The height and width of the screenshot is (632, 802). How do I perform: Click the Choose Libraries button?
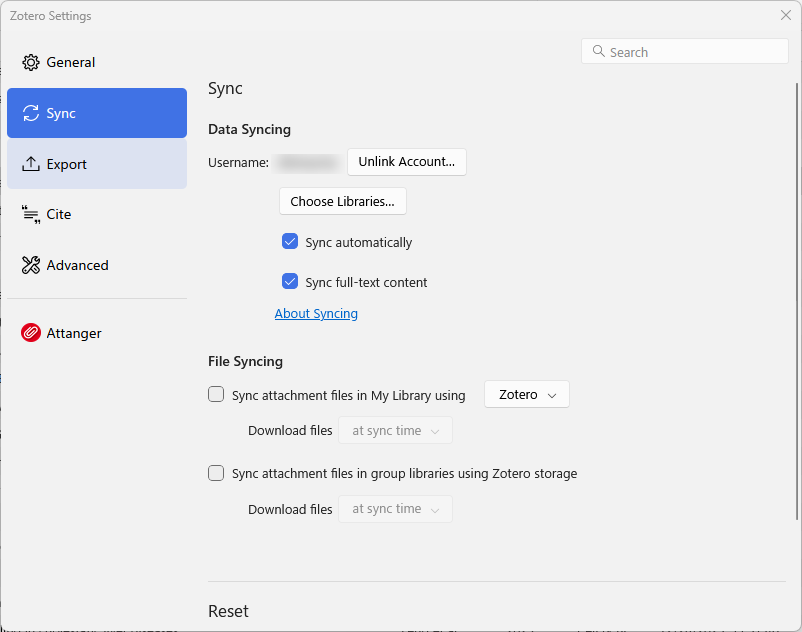342,201
